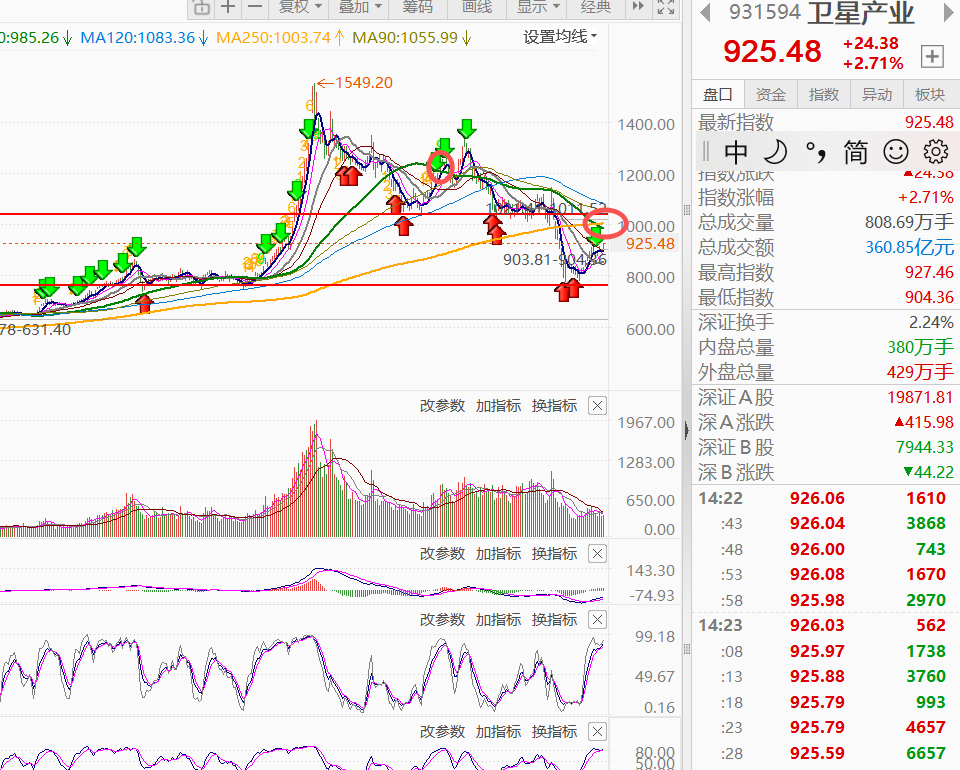Click the 筹码 chip distribution button
The image size is (960, 770).
418,7
